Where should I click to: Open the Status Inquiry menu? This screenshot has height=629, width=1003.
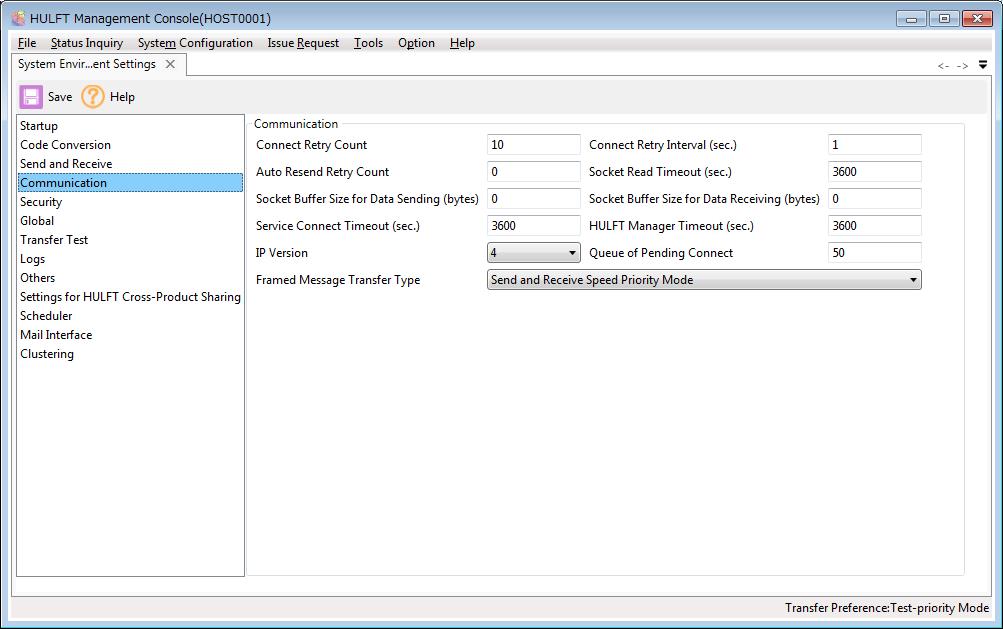click(x=86, y=43)
